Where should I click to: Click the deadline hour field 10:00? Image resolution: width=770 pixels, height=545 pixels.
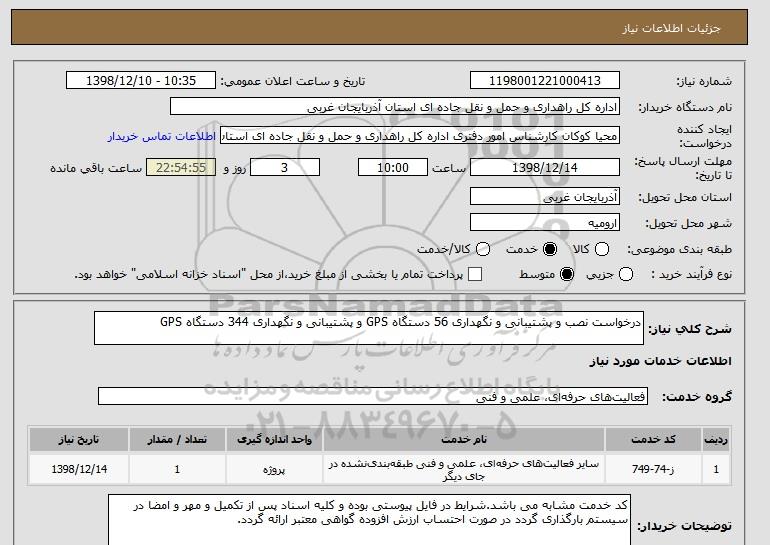click(393, 167)
